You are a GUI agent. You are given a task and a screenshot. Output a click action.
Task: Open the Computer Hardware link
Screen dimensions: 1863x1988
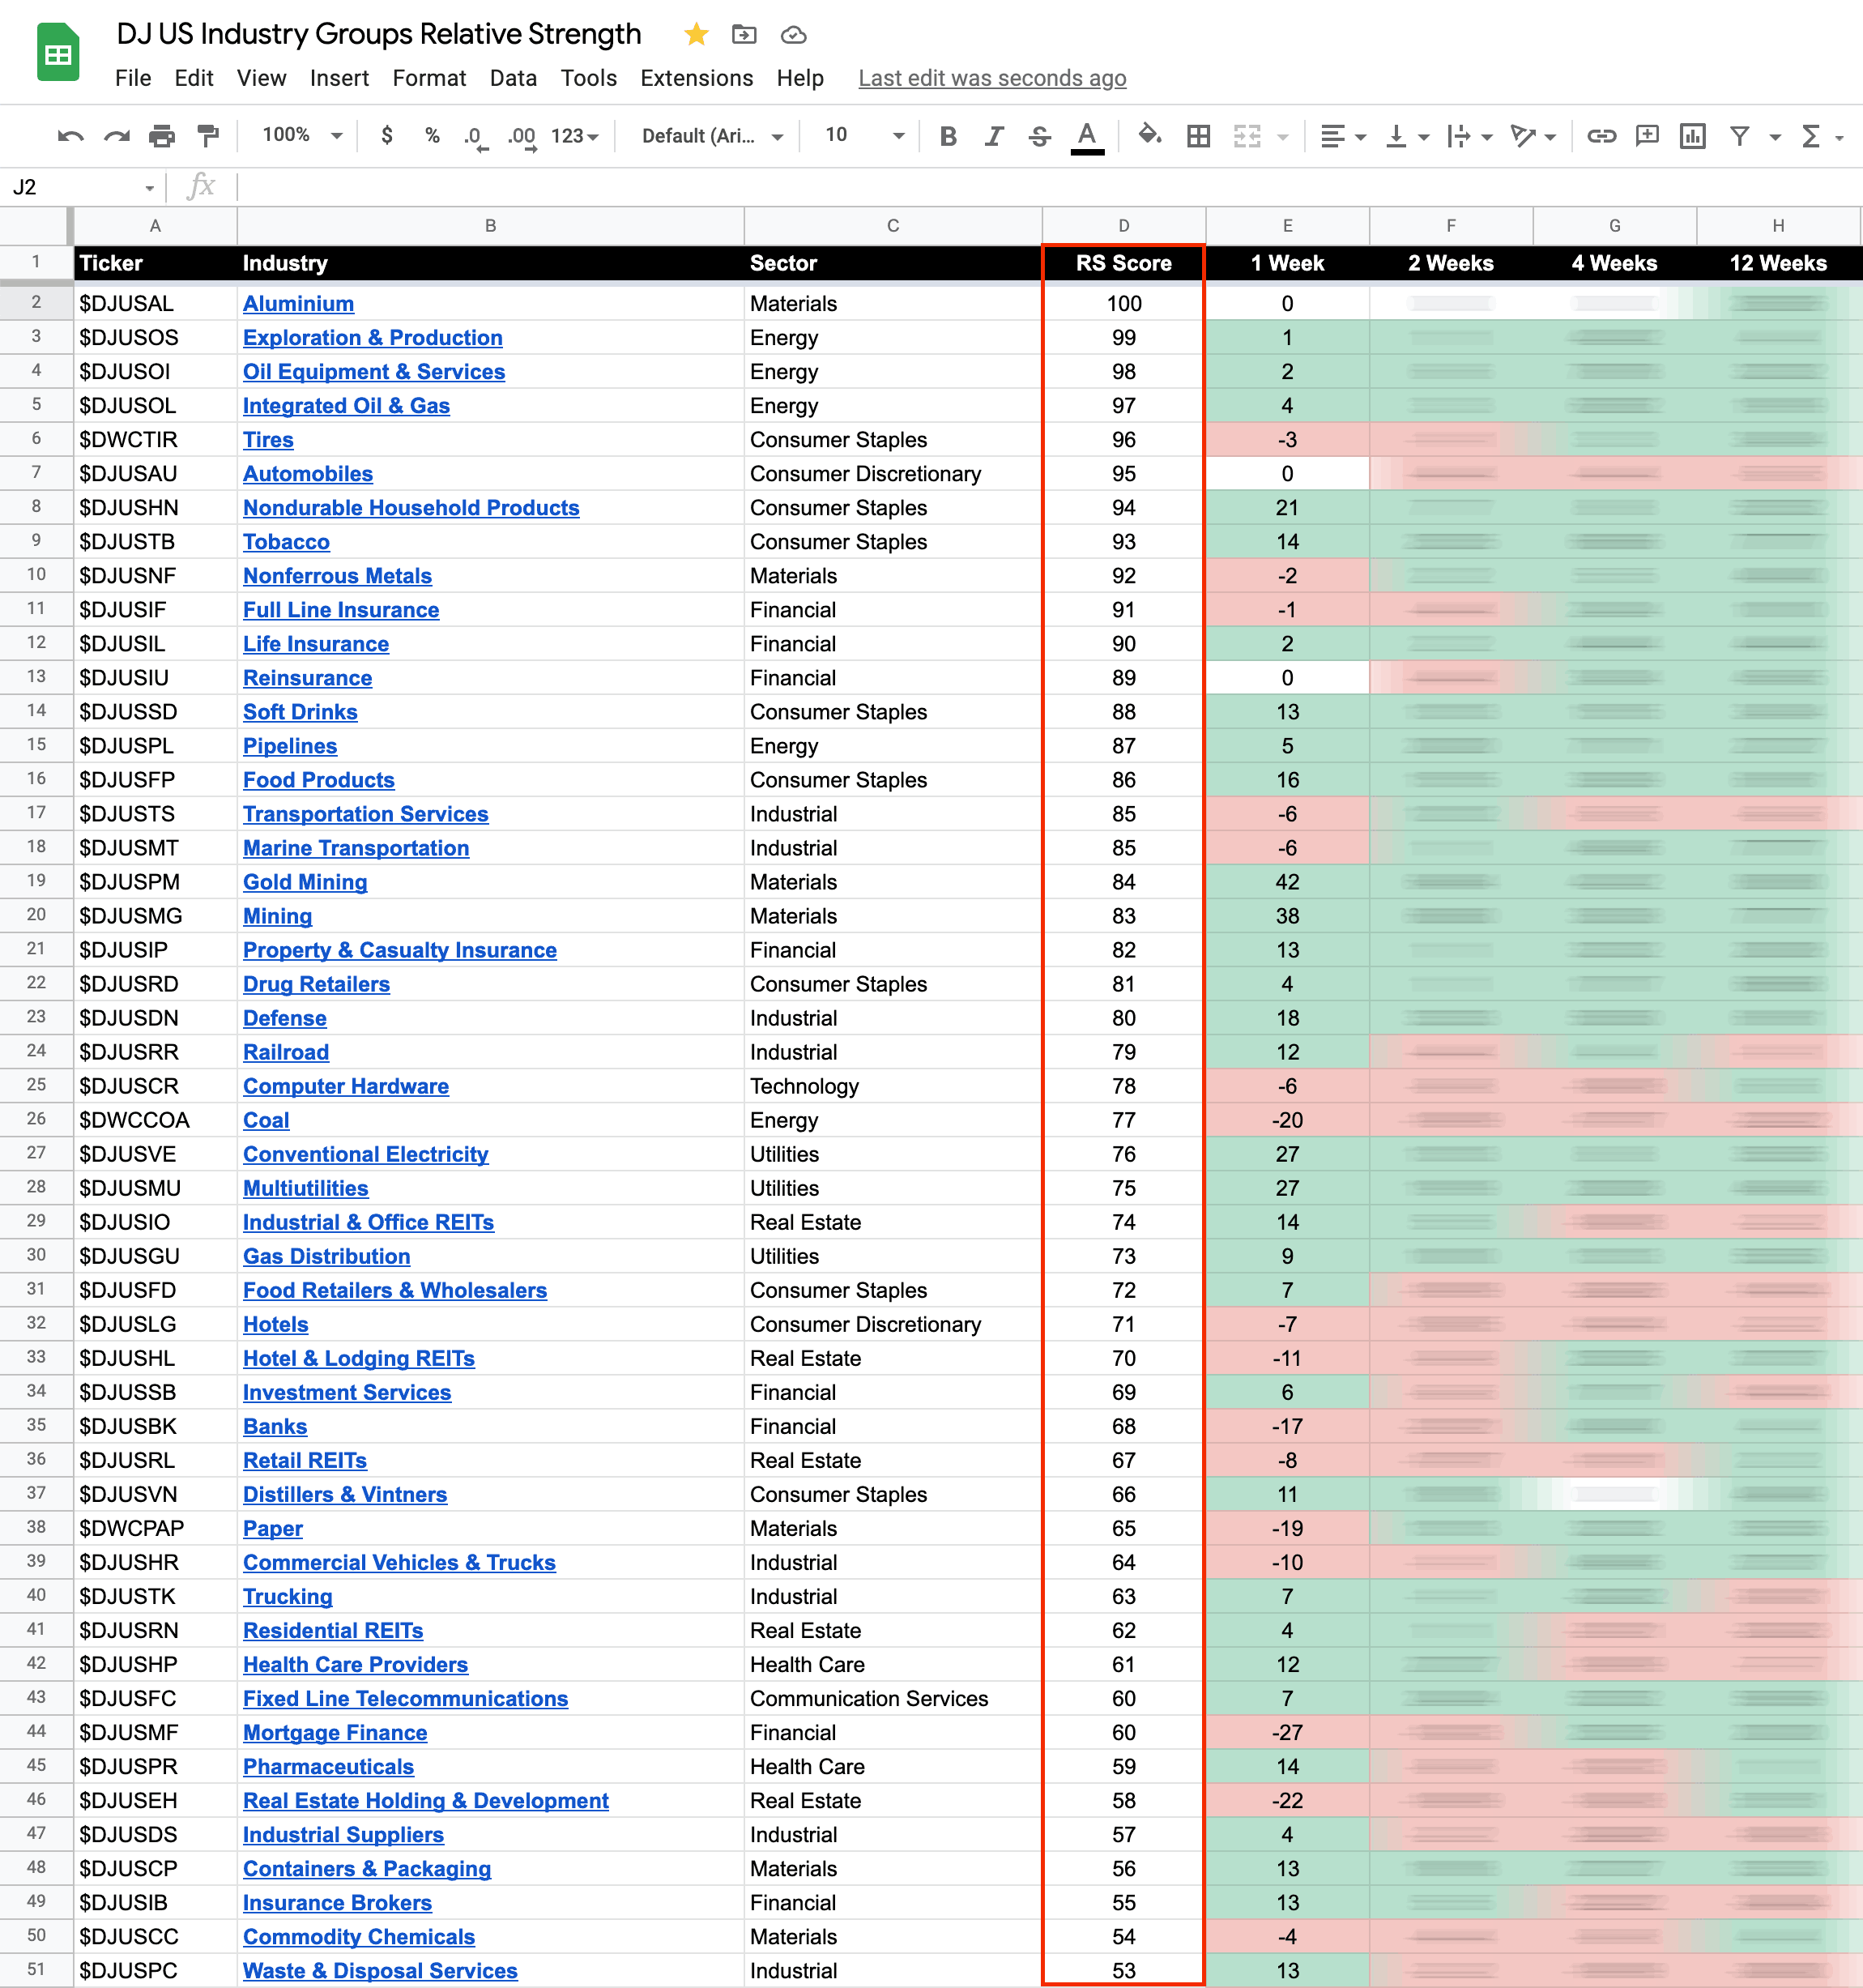tap(345, 1086)
